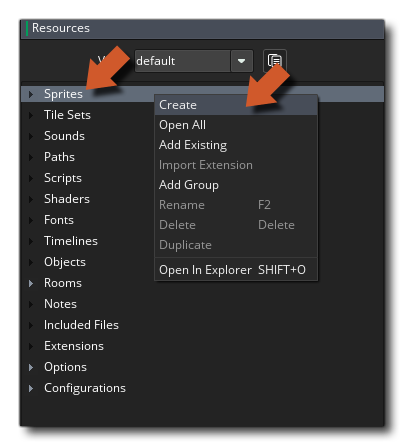Viewport: 404px width, 446px height.
Task: Select the Fonts resource folder
Action: pyautogui.click(x=59, y=220)
